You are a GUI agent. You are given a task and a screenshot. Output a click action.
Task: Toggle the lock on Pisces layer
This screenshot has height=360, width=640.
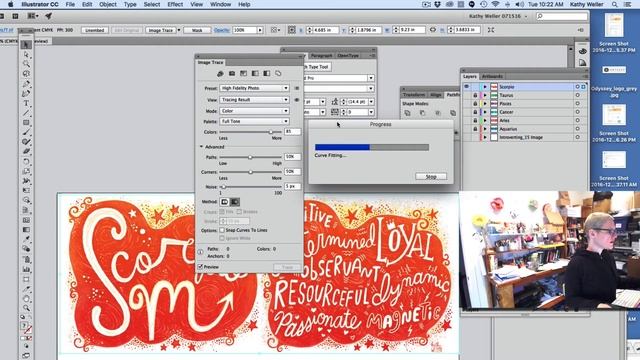point(475,104)
